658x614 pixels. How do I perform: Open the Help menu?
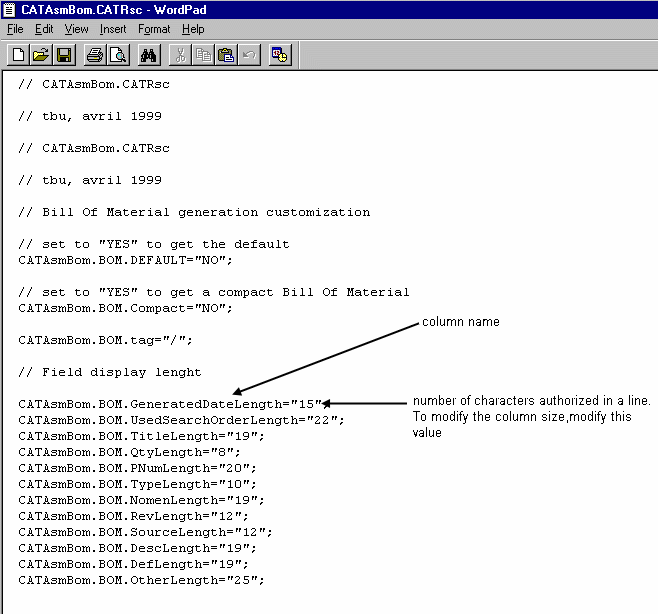[x=193, y=29]
